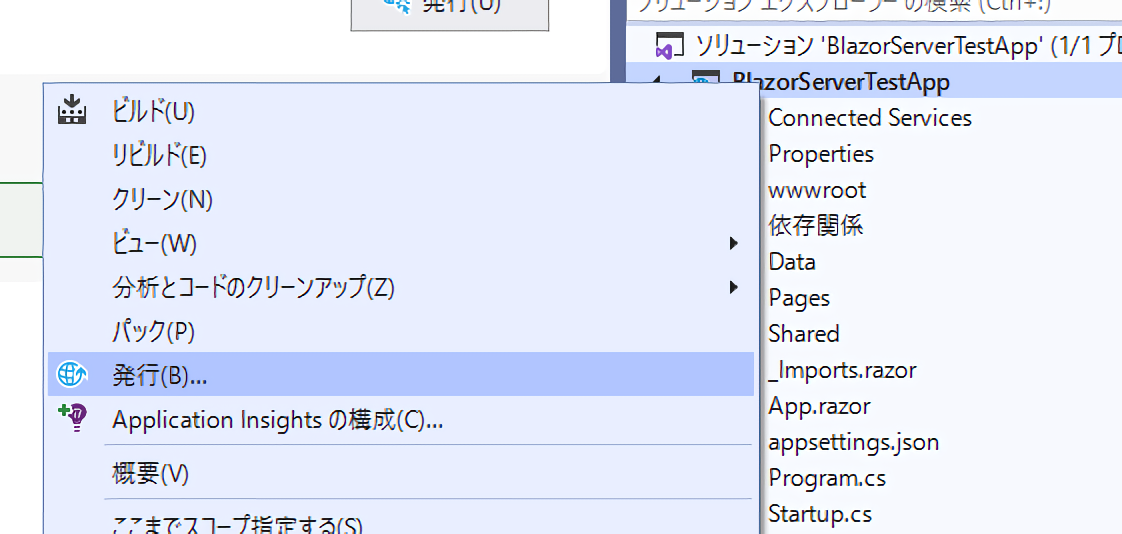Image resolution: width=1122 pixels, height=534 pixels.
Task: Select リビルド(E) from the context menu
Action: pyautogui.click(x=159, y=155)
